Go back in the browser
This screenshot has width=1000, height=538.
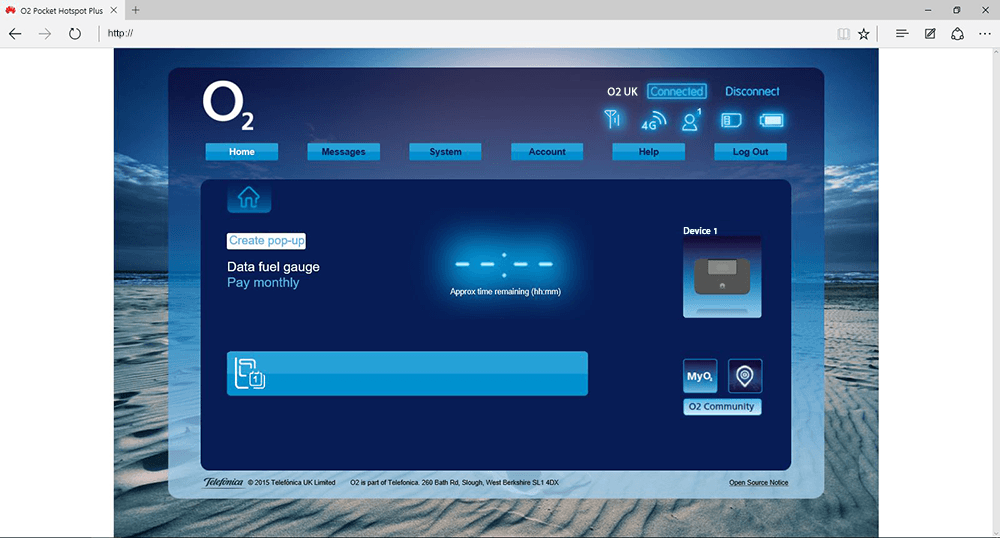pos(15,34)
